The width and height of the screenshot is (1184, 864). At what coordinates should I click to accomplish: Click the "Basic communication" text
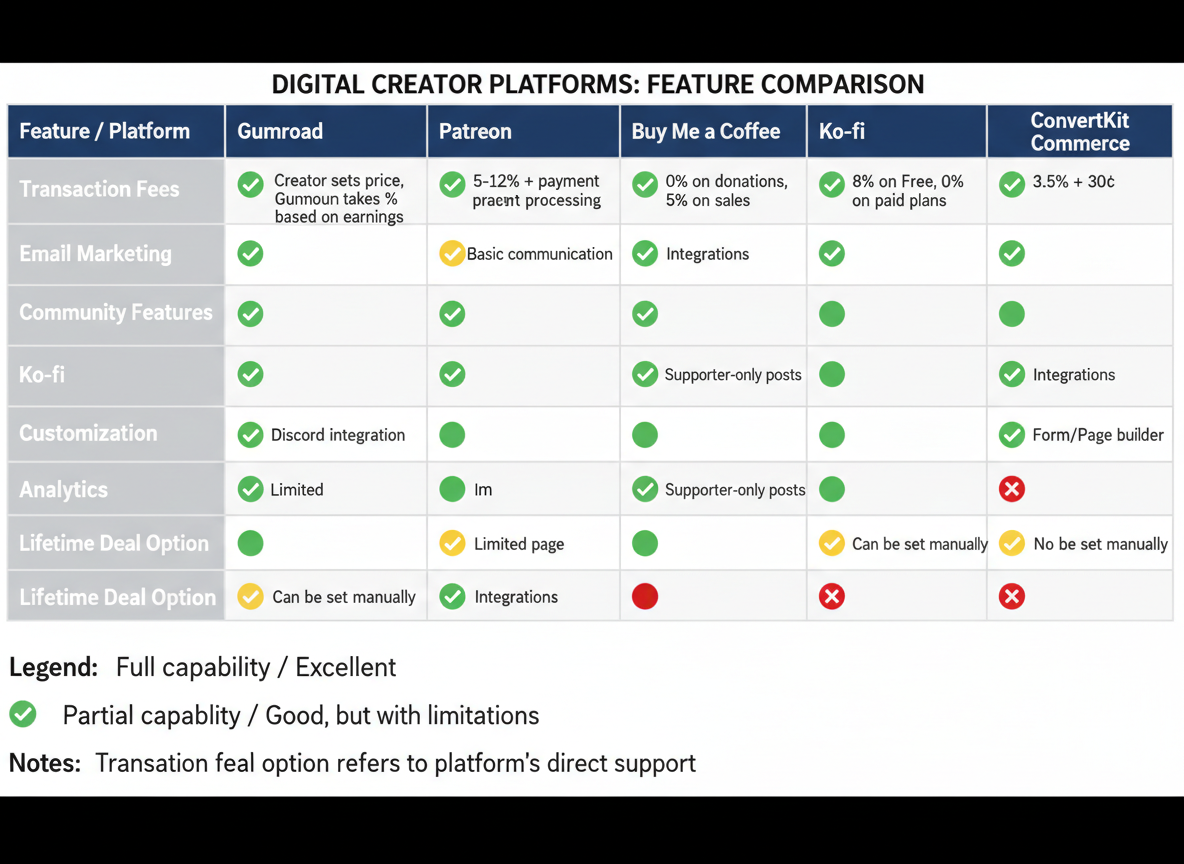click(539, 254)
